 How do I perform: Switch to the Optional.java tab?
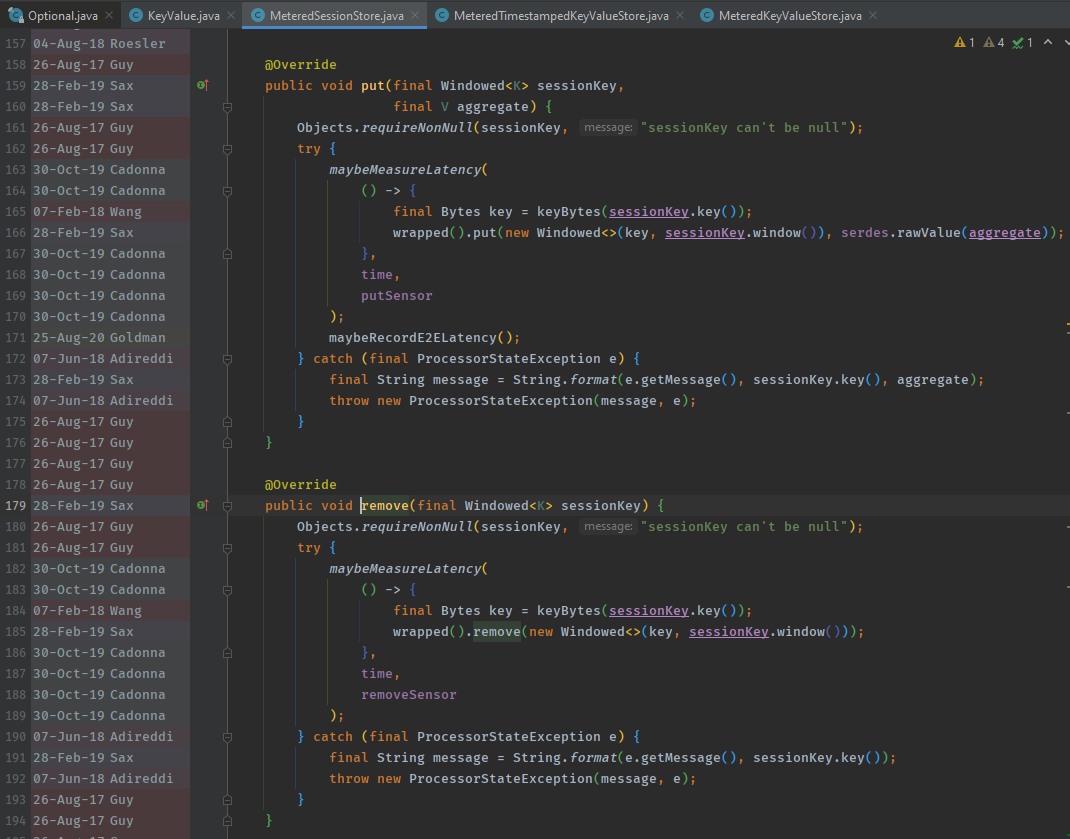(x=62, y=15)
